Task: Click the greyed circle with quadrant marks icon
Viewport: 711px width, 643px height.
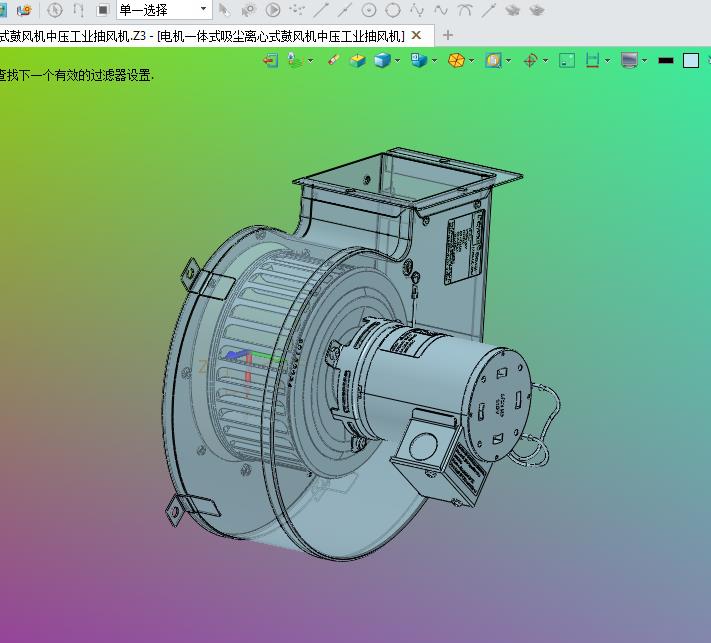Action: point(393,10)
